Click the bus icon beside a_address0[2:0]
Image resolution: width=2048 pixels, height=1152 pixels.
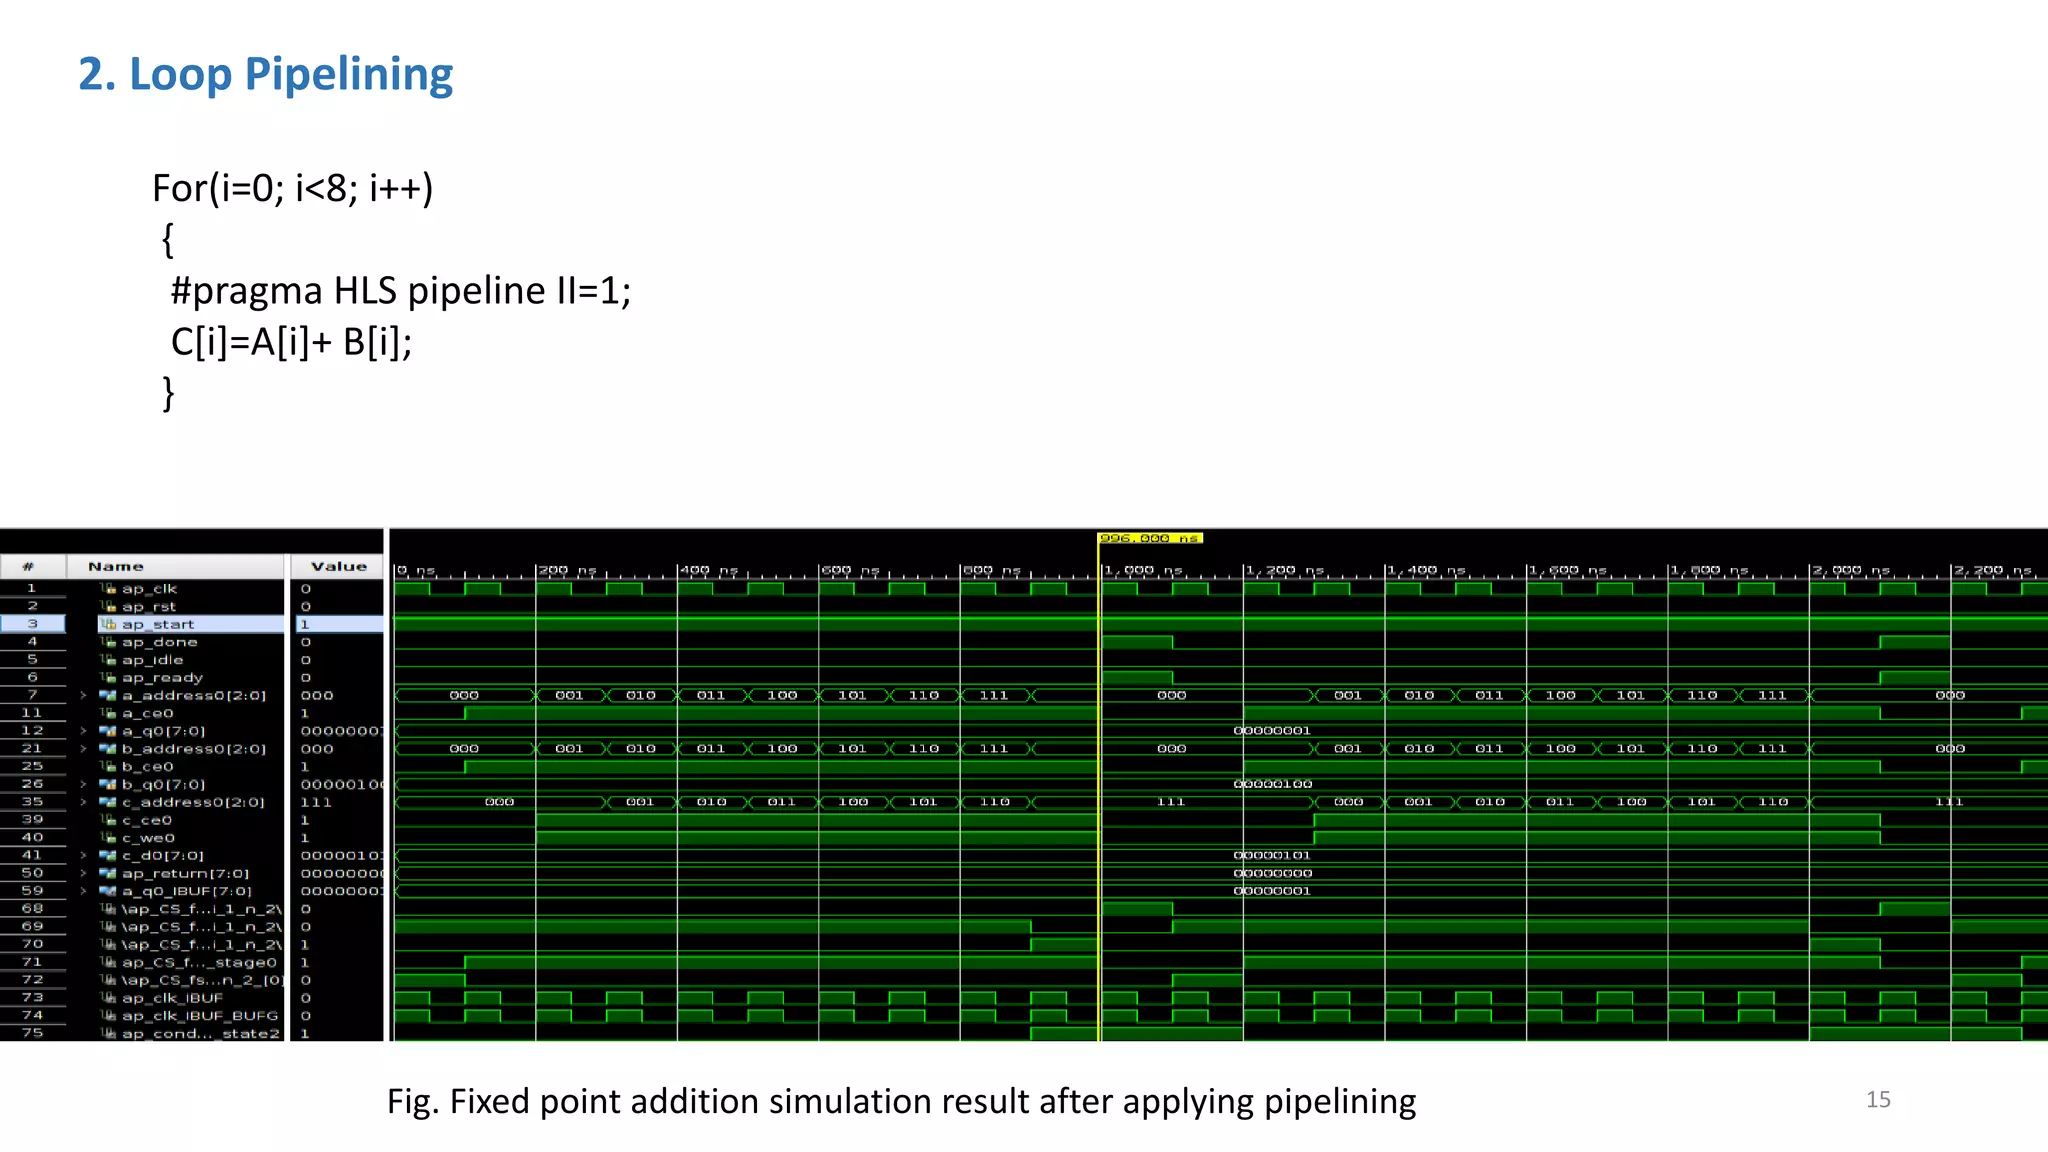108,695
